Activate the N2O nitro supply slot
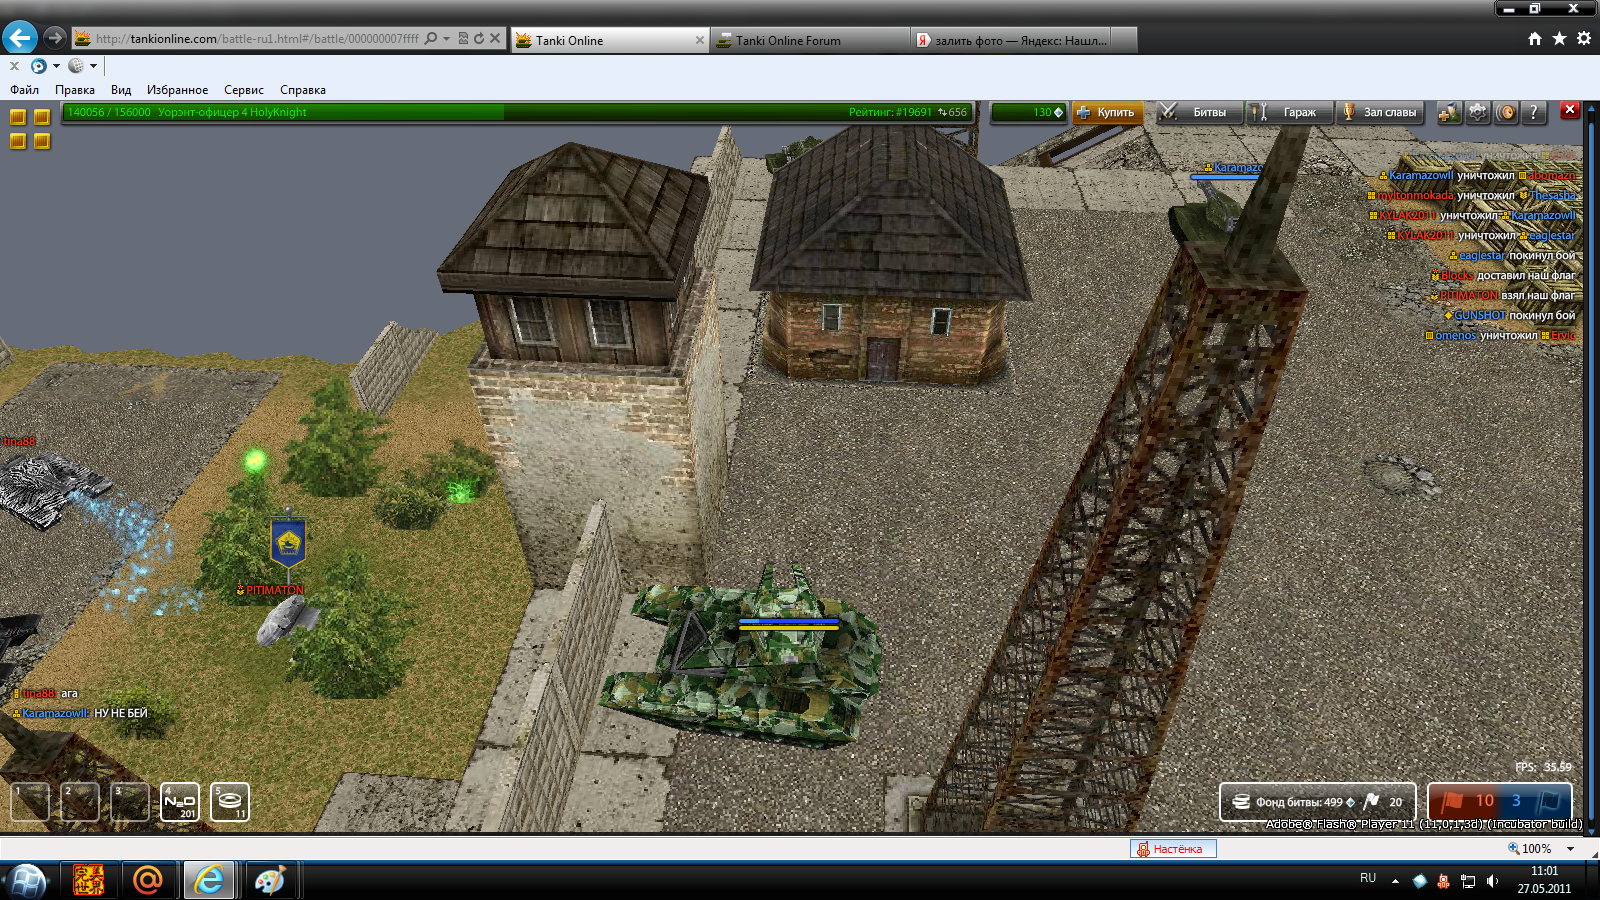1600x900 pixels. coord(180,802)
